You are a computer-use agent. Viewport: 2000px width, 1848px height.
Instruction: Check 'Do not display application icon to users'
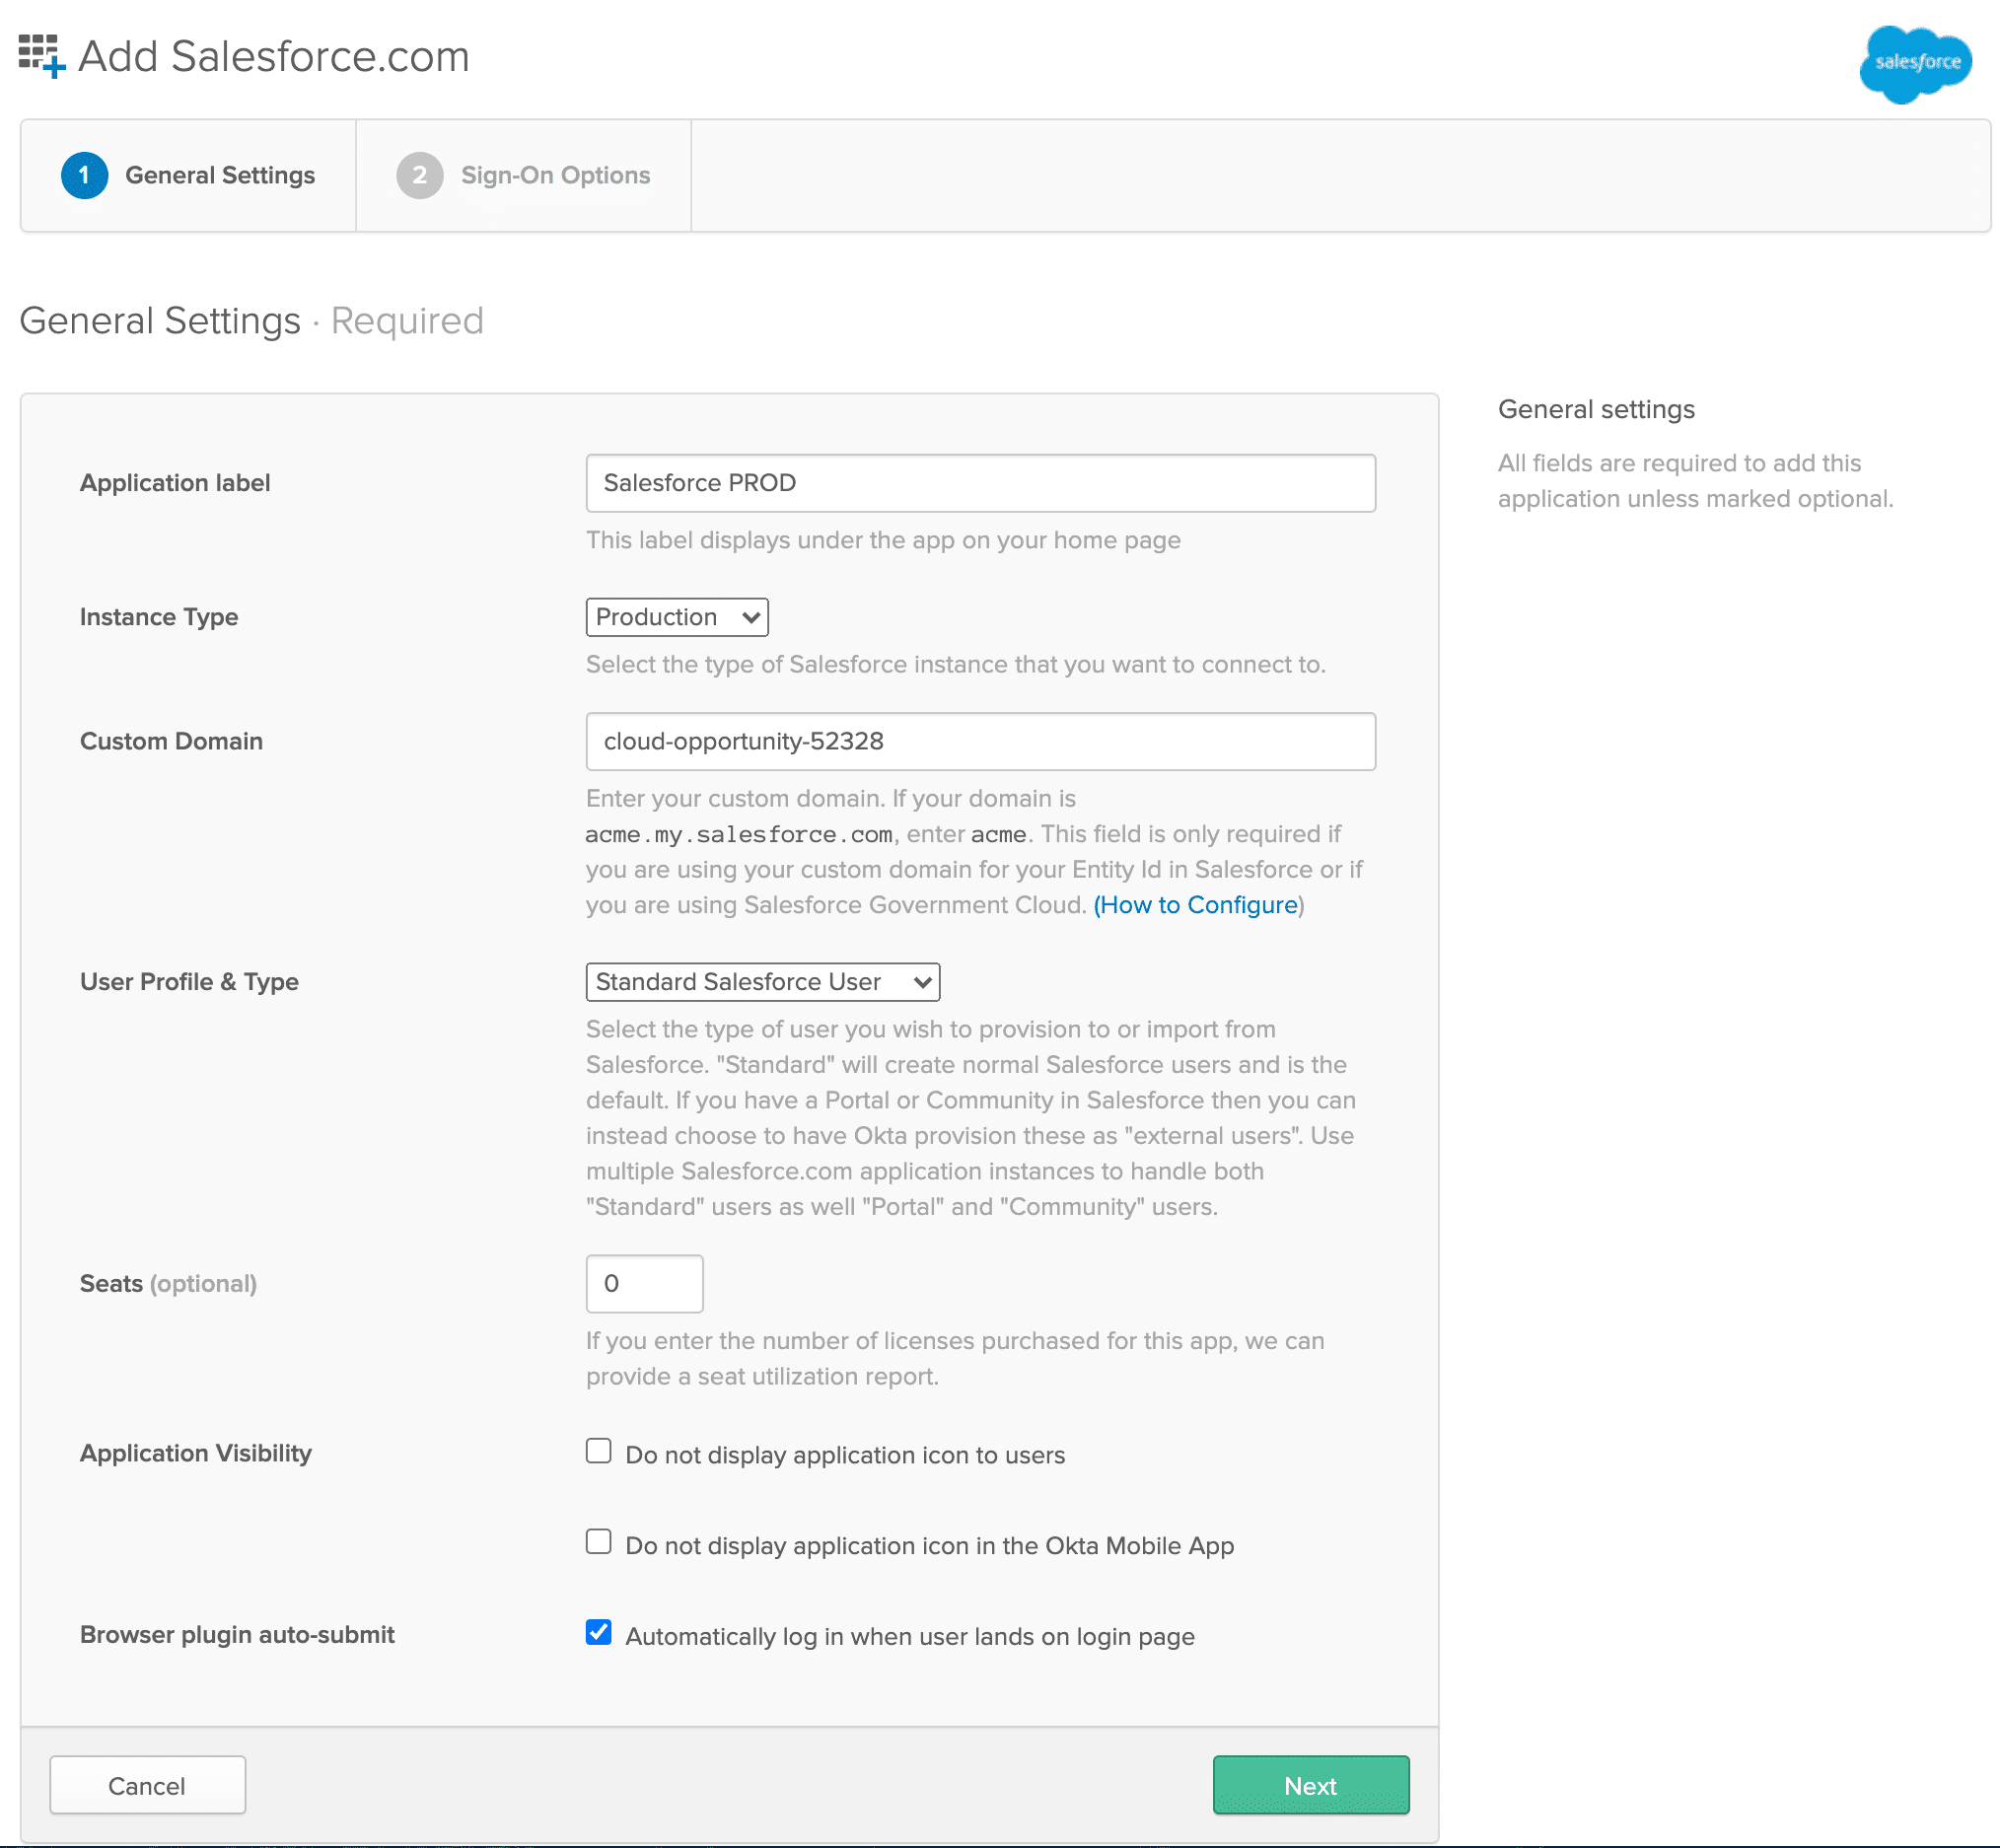tap(598, 1451)
